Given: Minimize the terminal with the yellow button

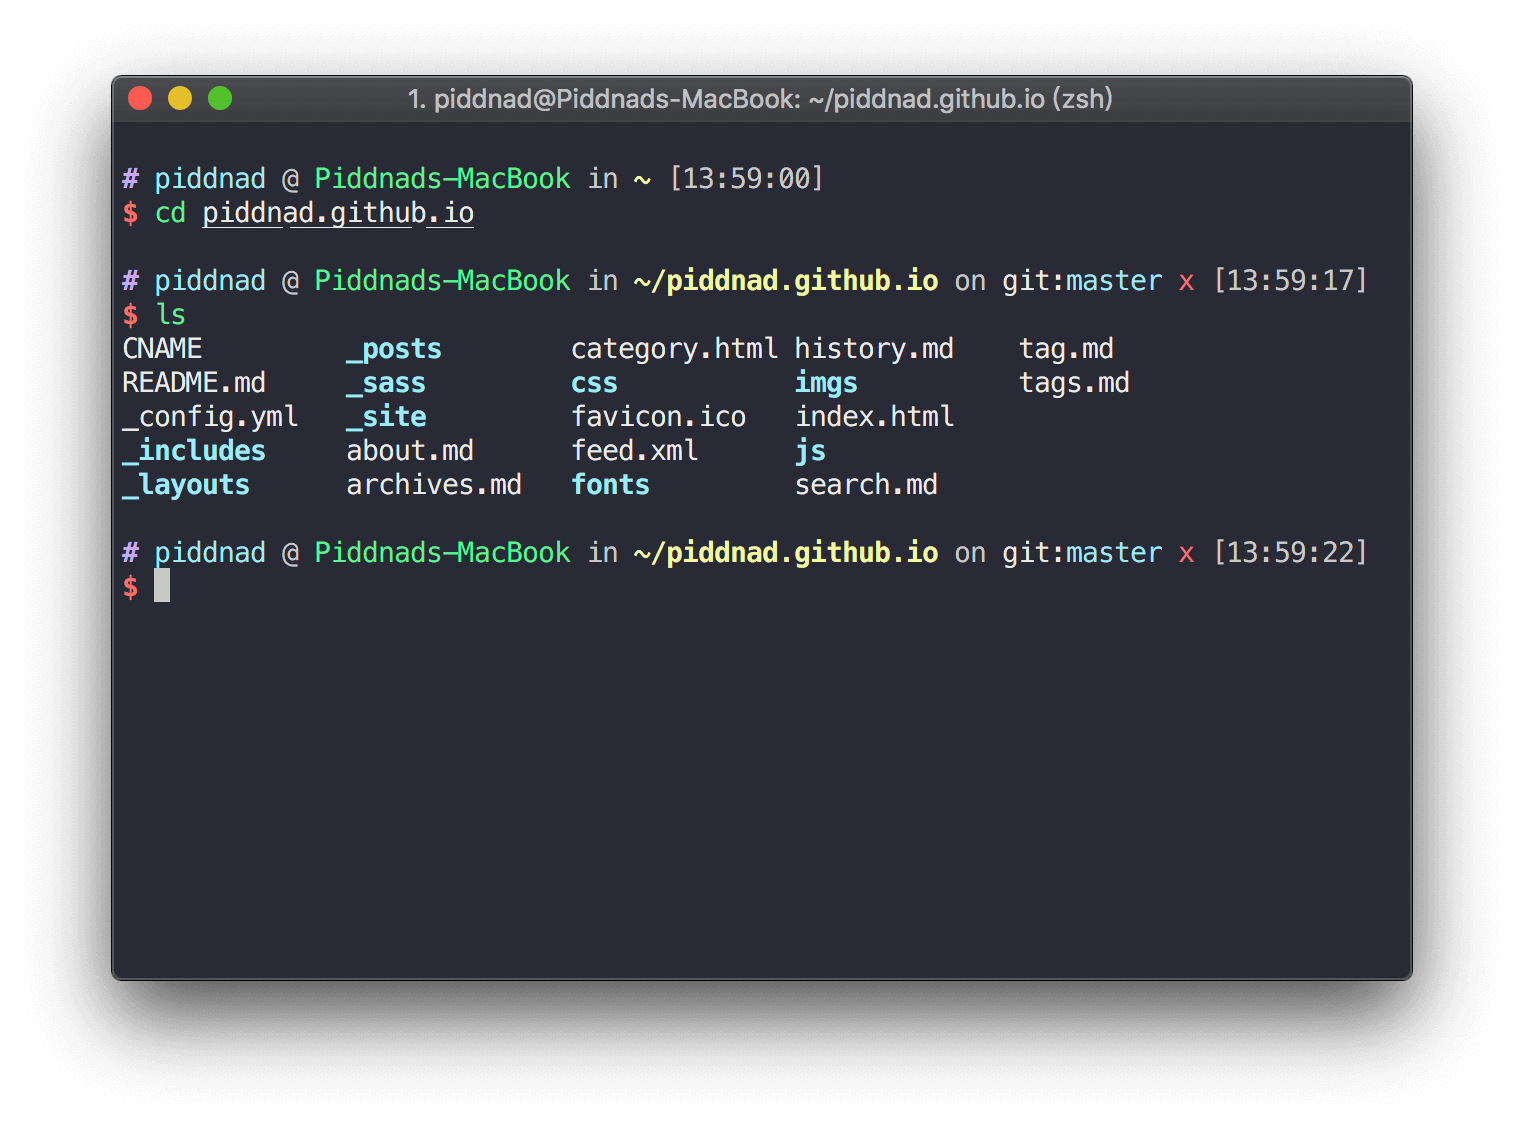Looking at the screenshot, I should [x=180, y=98].
